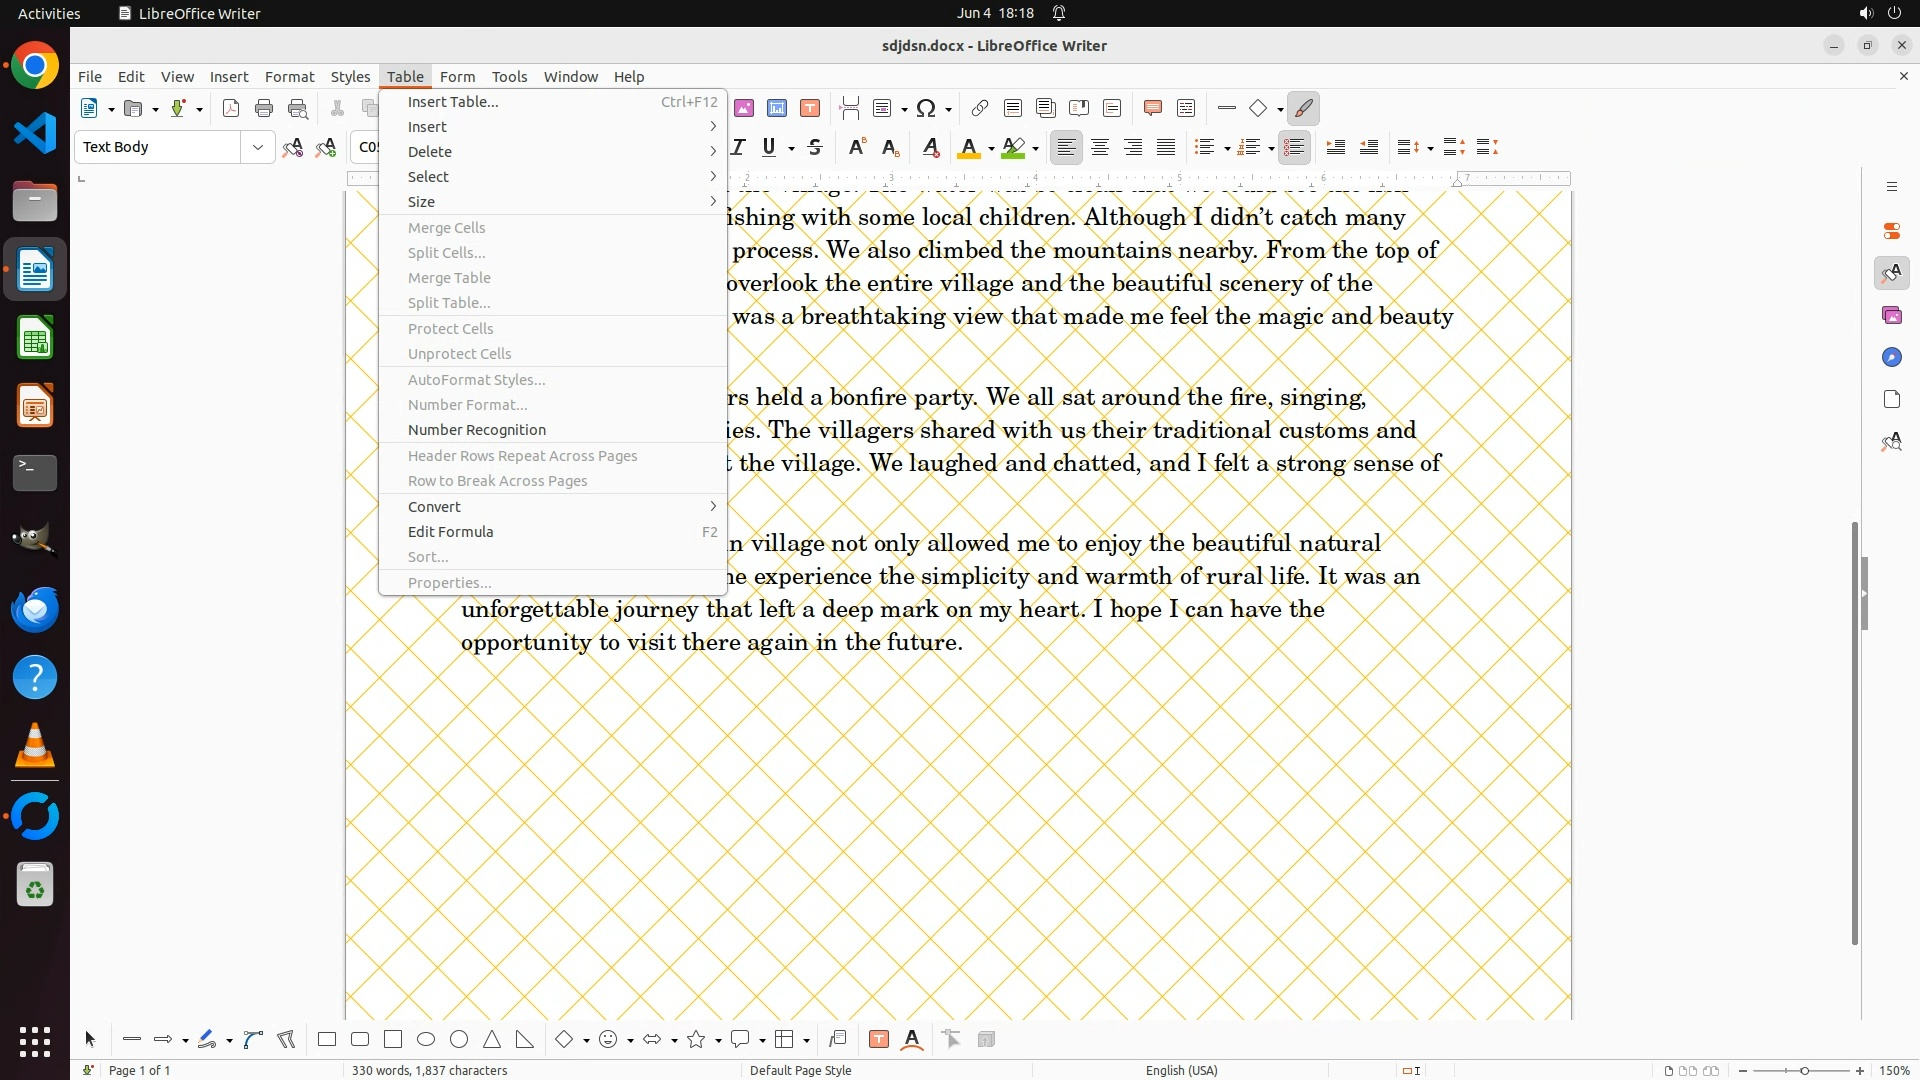1920x1080 pixels.
Task: Expand the Paragraph Style dropdown arrow
Action: pos(258,147)
